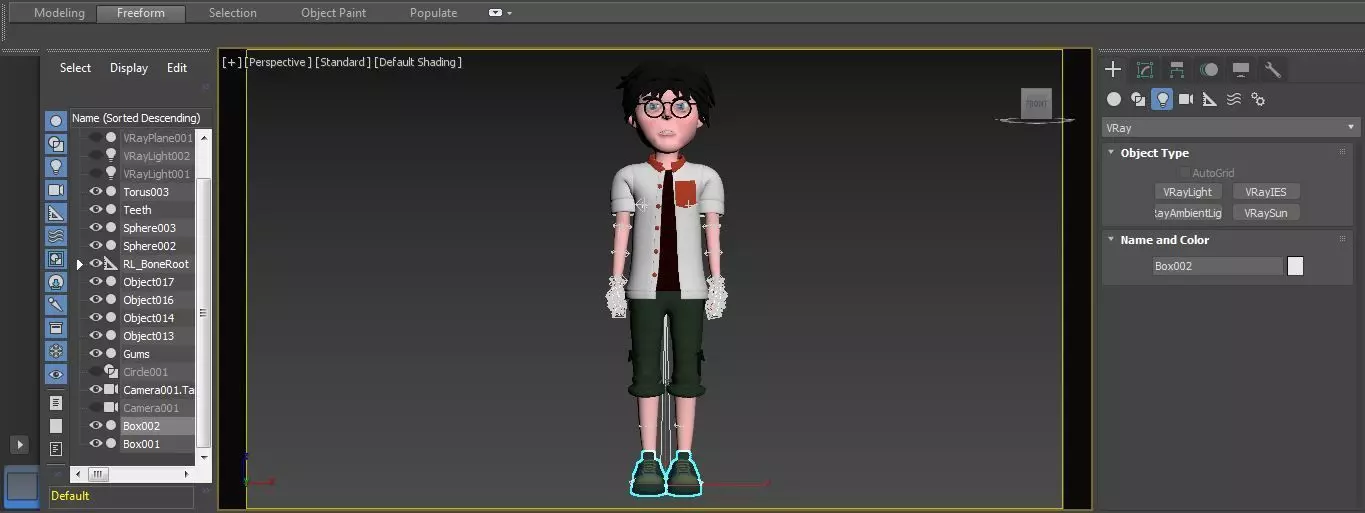This screenshot has height=513, width=1365.
Task: Toggle space warps filter in scene explorer
Action: 56,236
